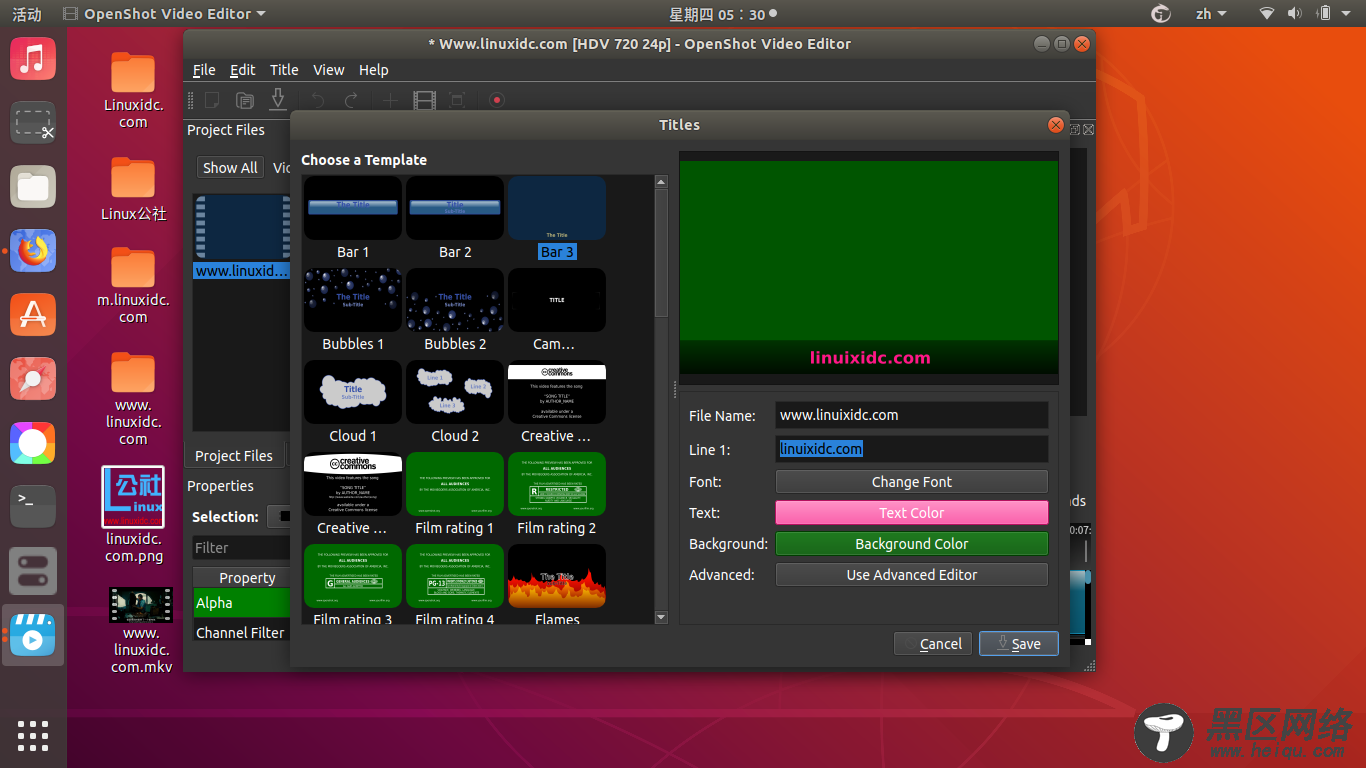Choose the Bar 3 template
Viewport: 1366px width, 768px height.
[557, 219]
